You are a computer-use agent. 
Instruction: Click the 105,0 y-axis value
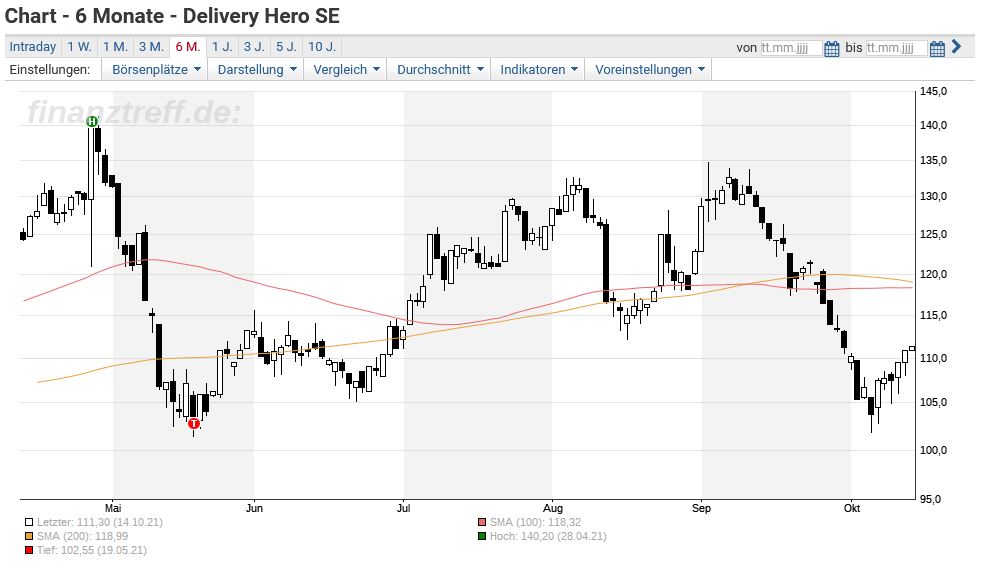tap(933, 402)
